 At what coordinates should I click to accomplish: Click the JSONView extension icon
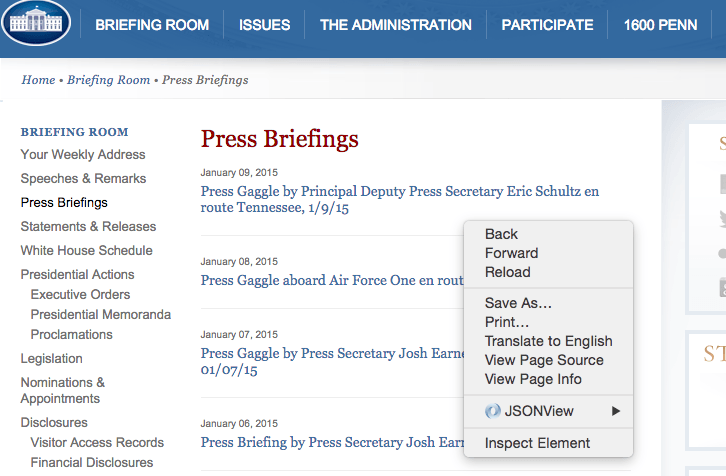click(493, 411)
